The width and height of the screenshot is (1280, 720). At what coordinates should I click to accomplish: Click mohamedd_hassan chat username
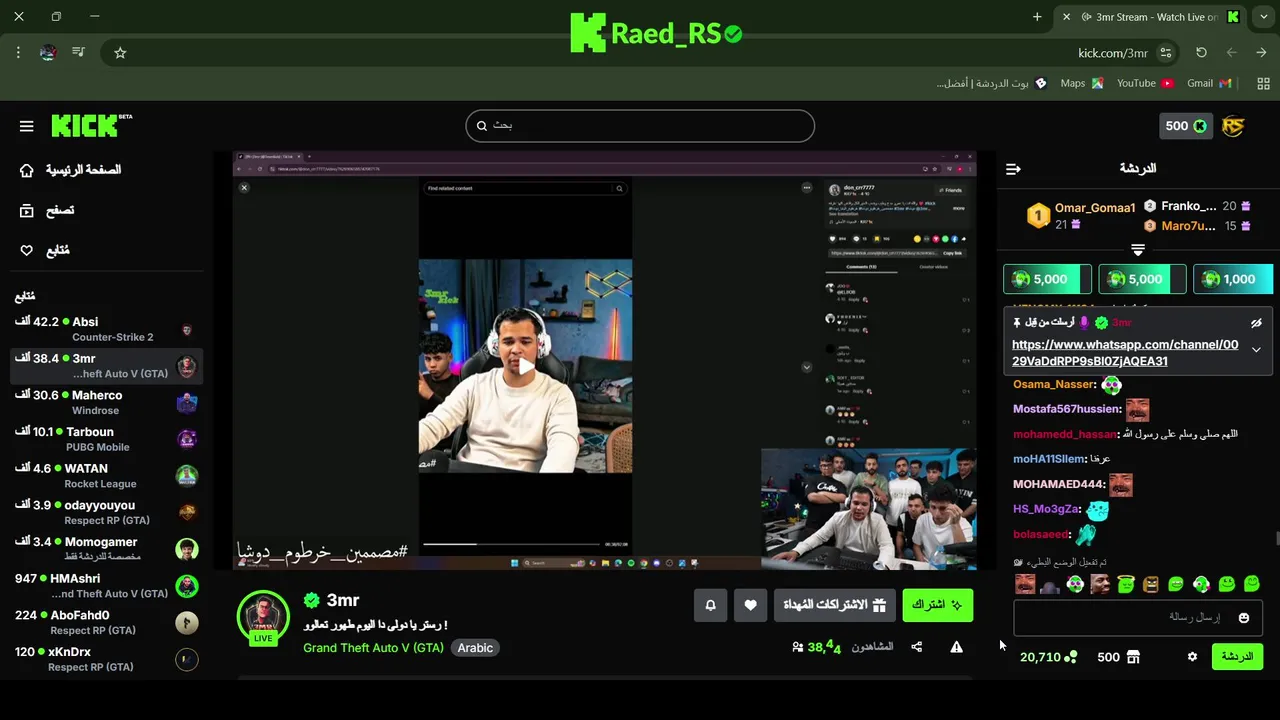(1065, 434)
